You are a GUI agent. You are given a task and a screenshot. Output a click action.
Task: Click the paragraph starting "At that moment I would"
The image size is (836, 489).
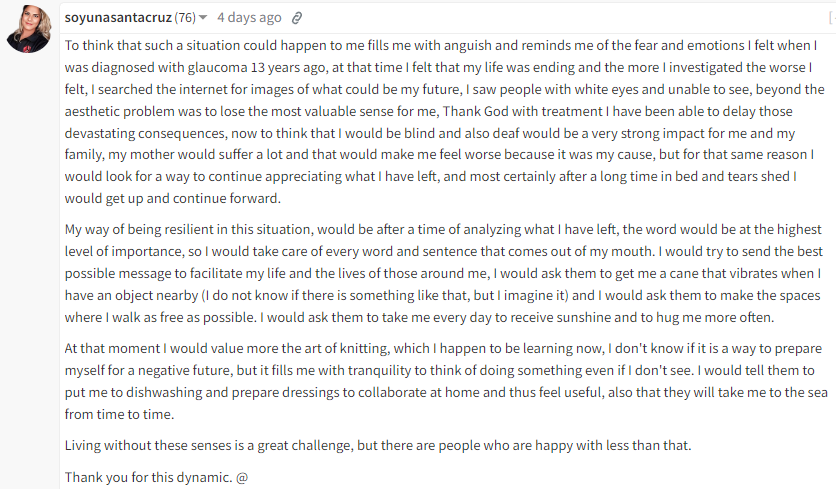coord(446,381)
